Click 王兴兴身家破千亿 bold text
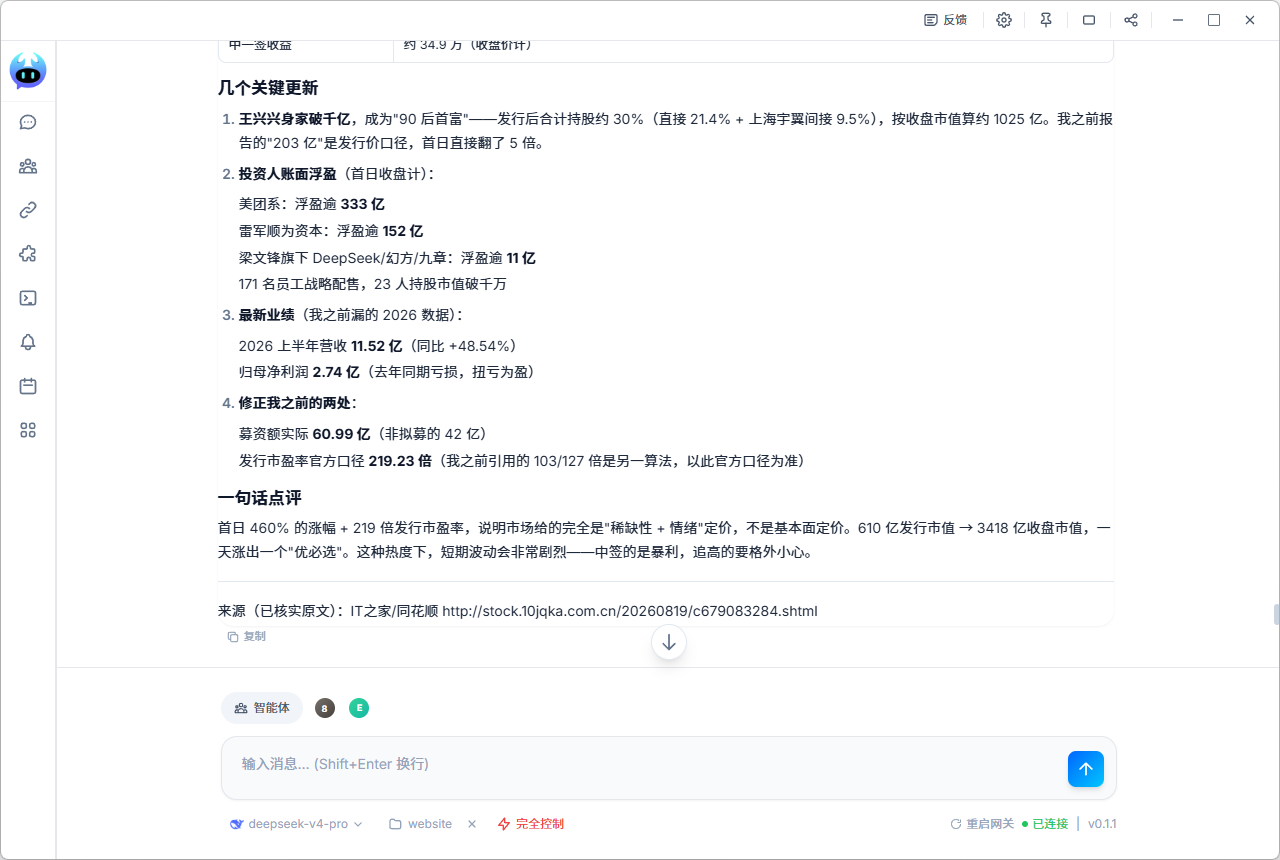This screenshot has height=860, width=1280. coord(295,119)
